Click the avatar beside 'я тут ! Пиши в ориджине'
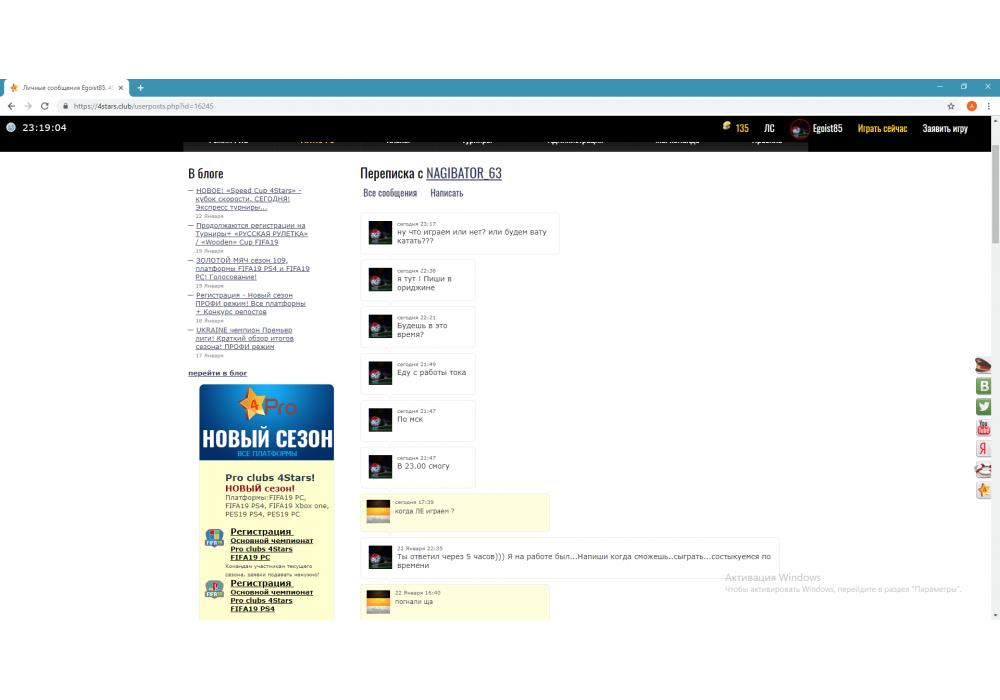1000x700 pixels. (x=380, y=279)
